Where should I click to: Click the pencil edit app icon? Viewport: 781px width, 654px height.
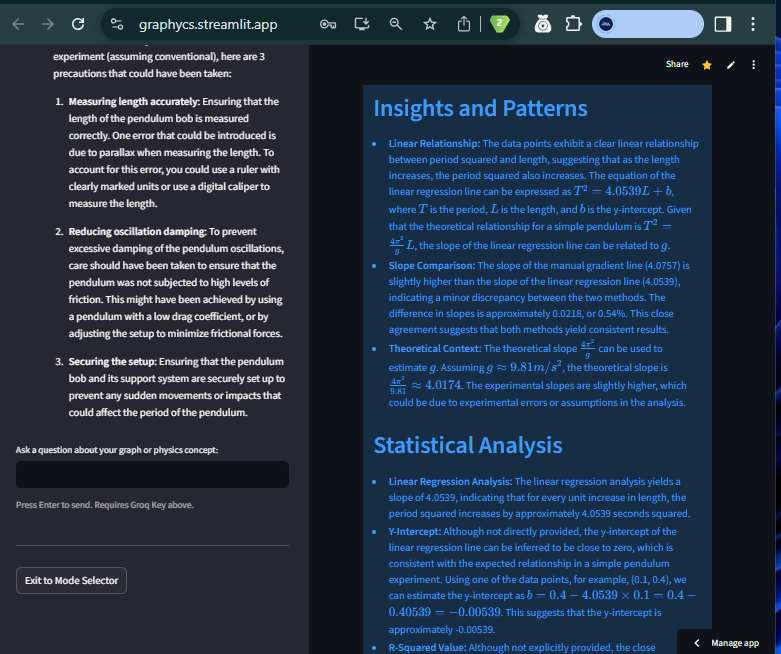point(731,65)
